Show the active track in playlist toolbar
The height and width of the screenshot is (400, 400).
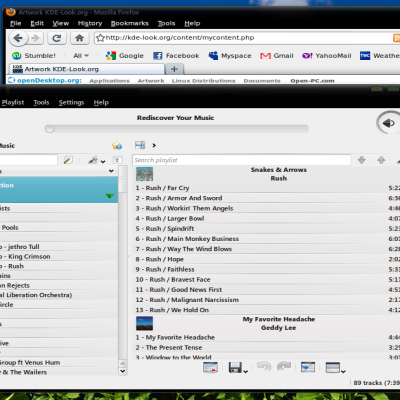[x=308, y=367]
